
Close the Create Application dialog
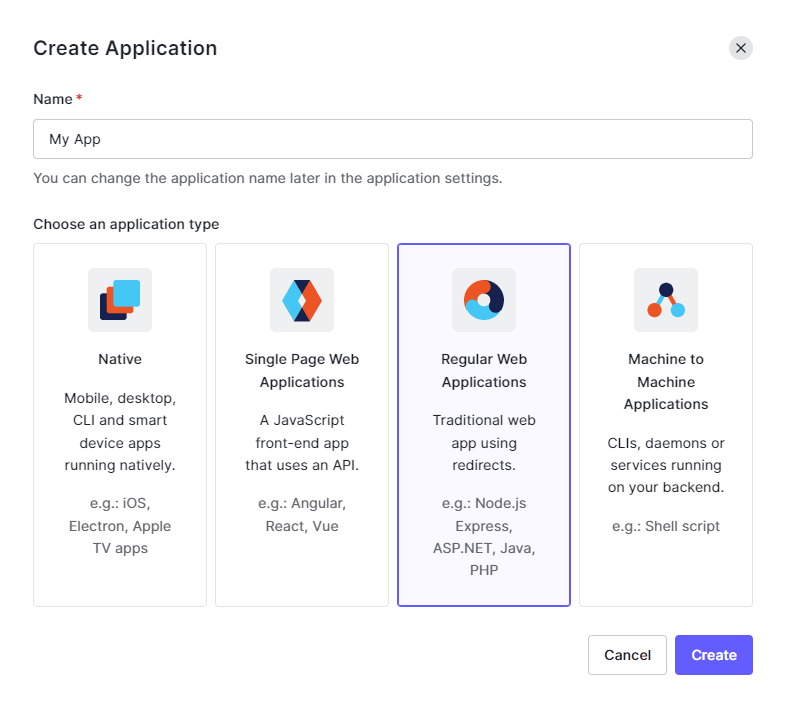pyautogui.click(x=740, y=48)
